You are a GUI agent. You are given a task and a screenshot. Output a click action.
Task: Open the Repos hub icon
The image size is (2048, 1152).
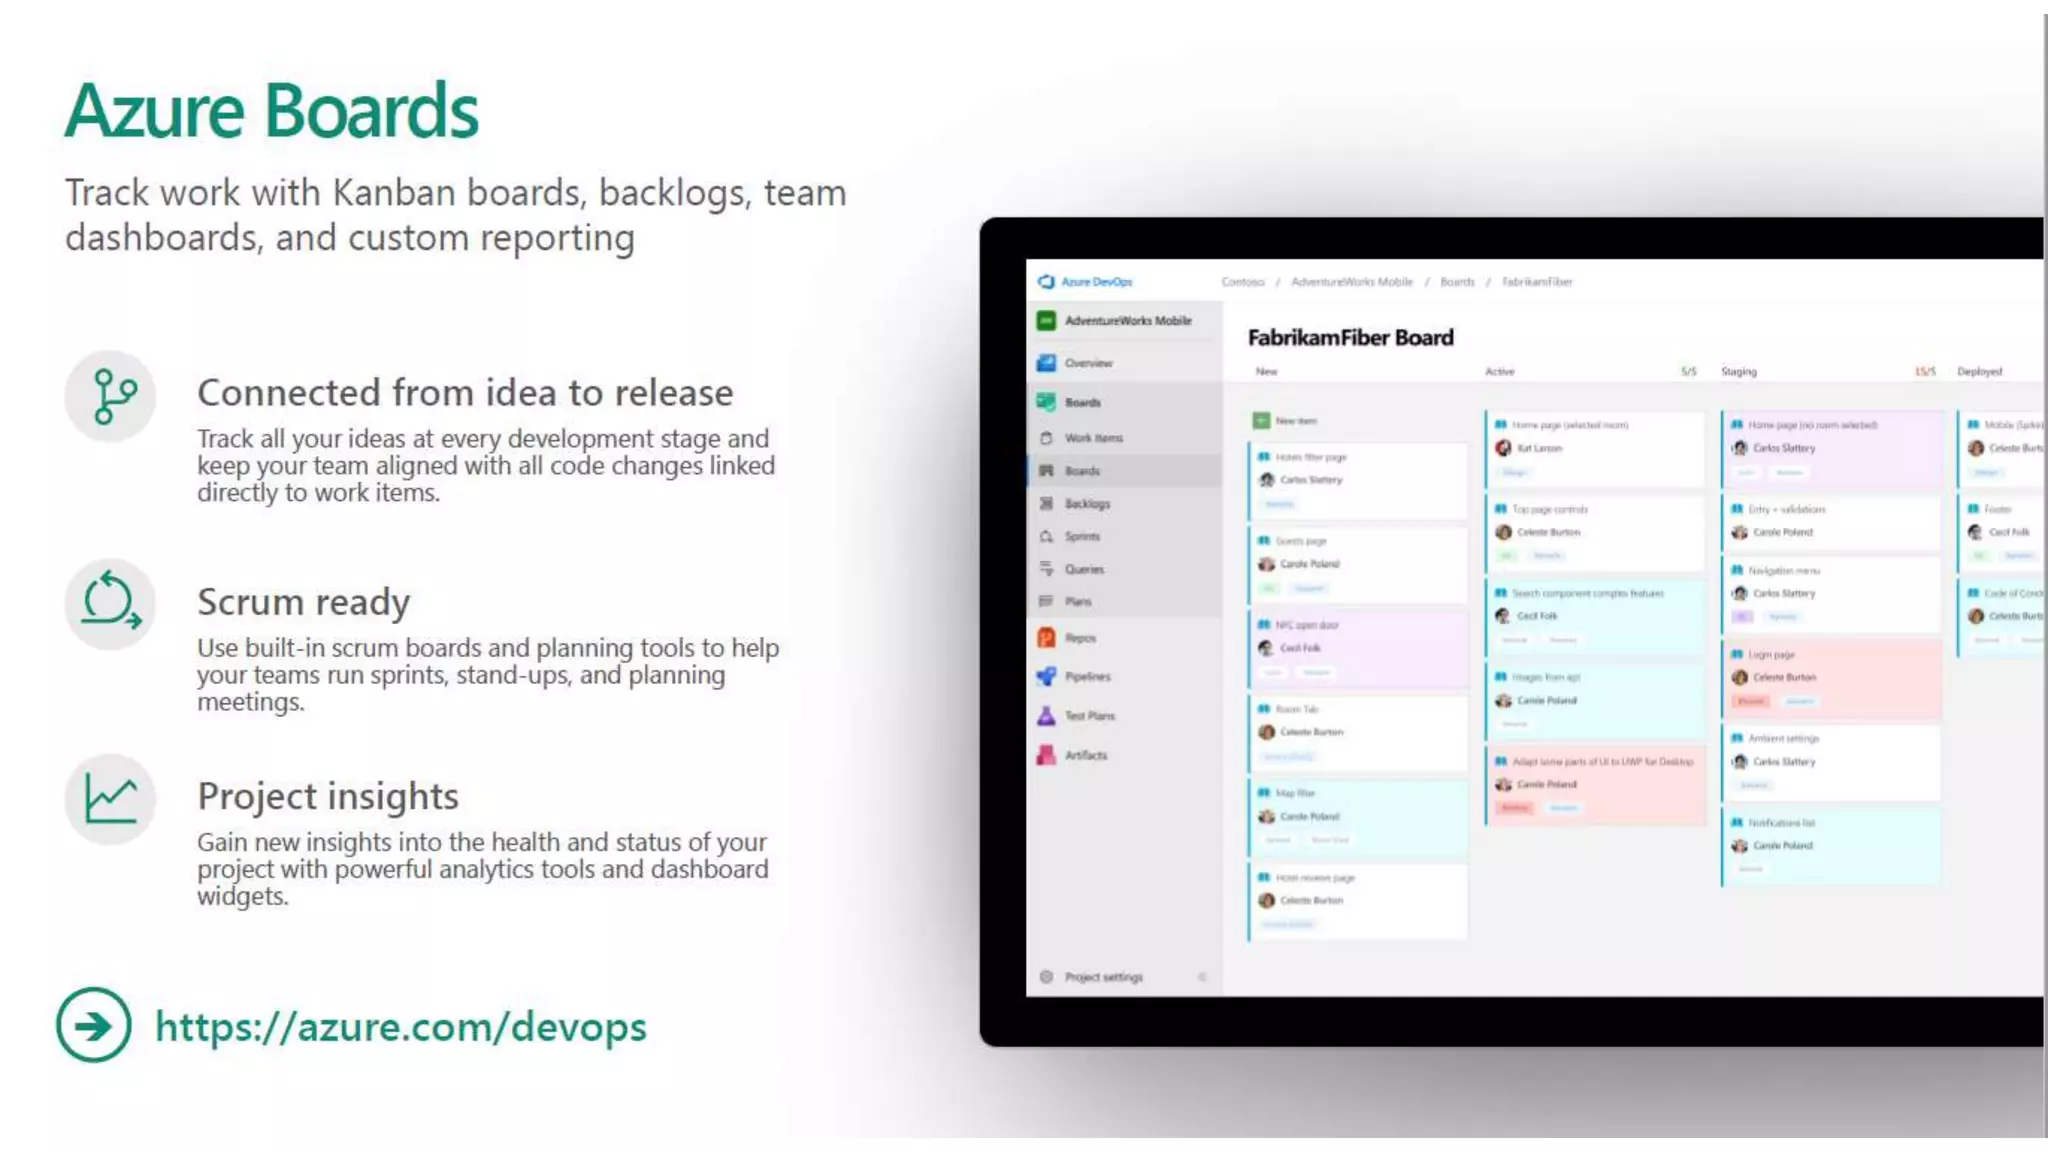(x=1046, y=637)
